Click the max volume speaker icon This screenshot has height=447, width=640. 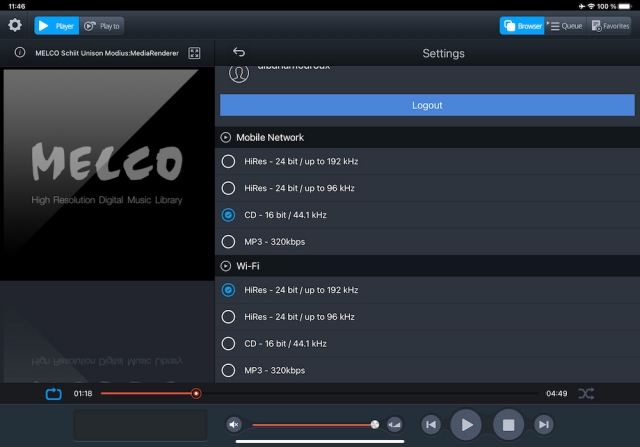394,425
